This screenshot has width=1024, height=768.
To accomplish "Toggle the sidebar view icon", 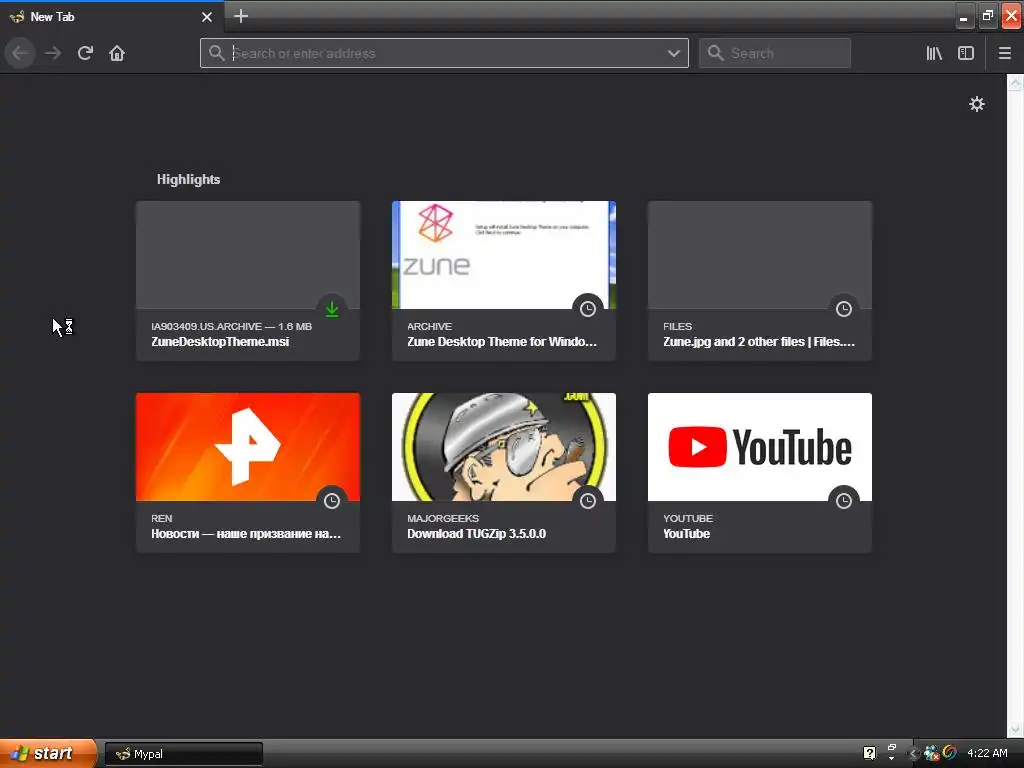I will (966, 53).
